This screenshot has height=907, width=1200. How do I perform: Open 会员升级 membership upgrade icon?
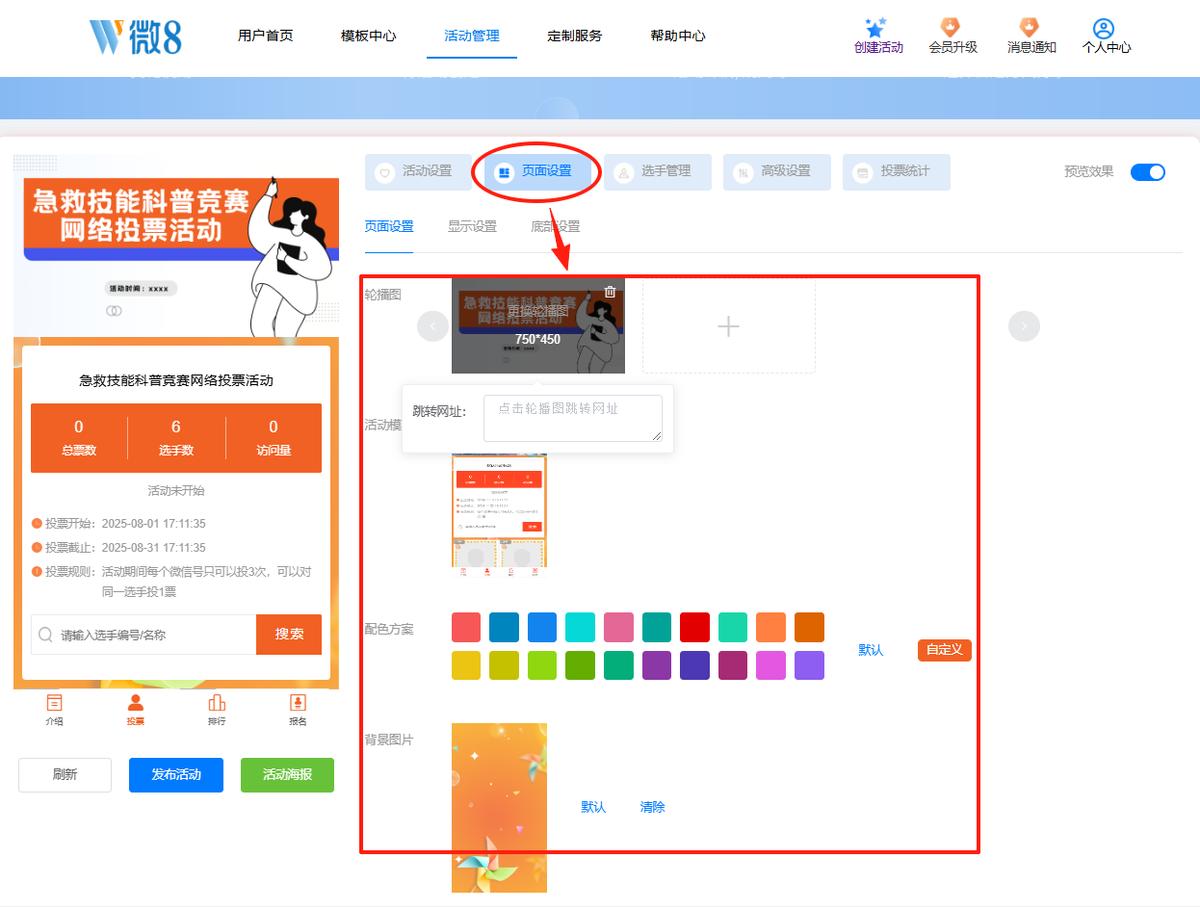pyautogui.click(x=951, y=27)
